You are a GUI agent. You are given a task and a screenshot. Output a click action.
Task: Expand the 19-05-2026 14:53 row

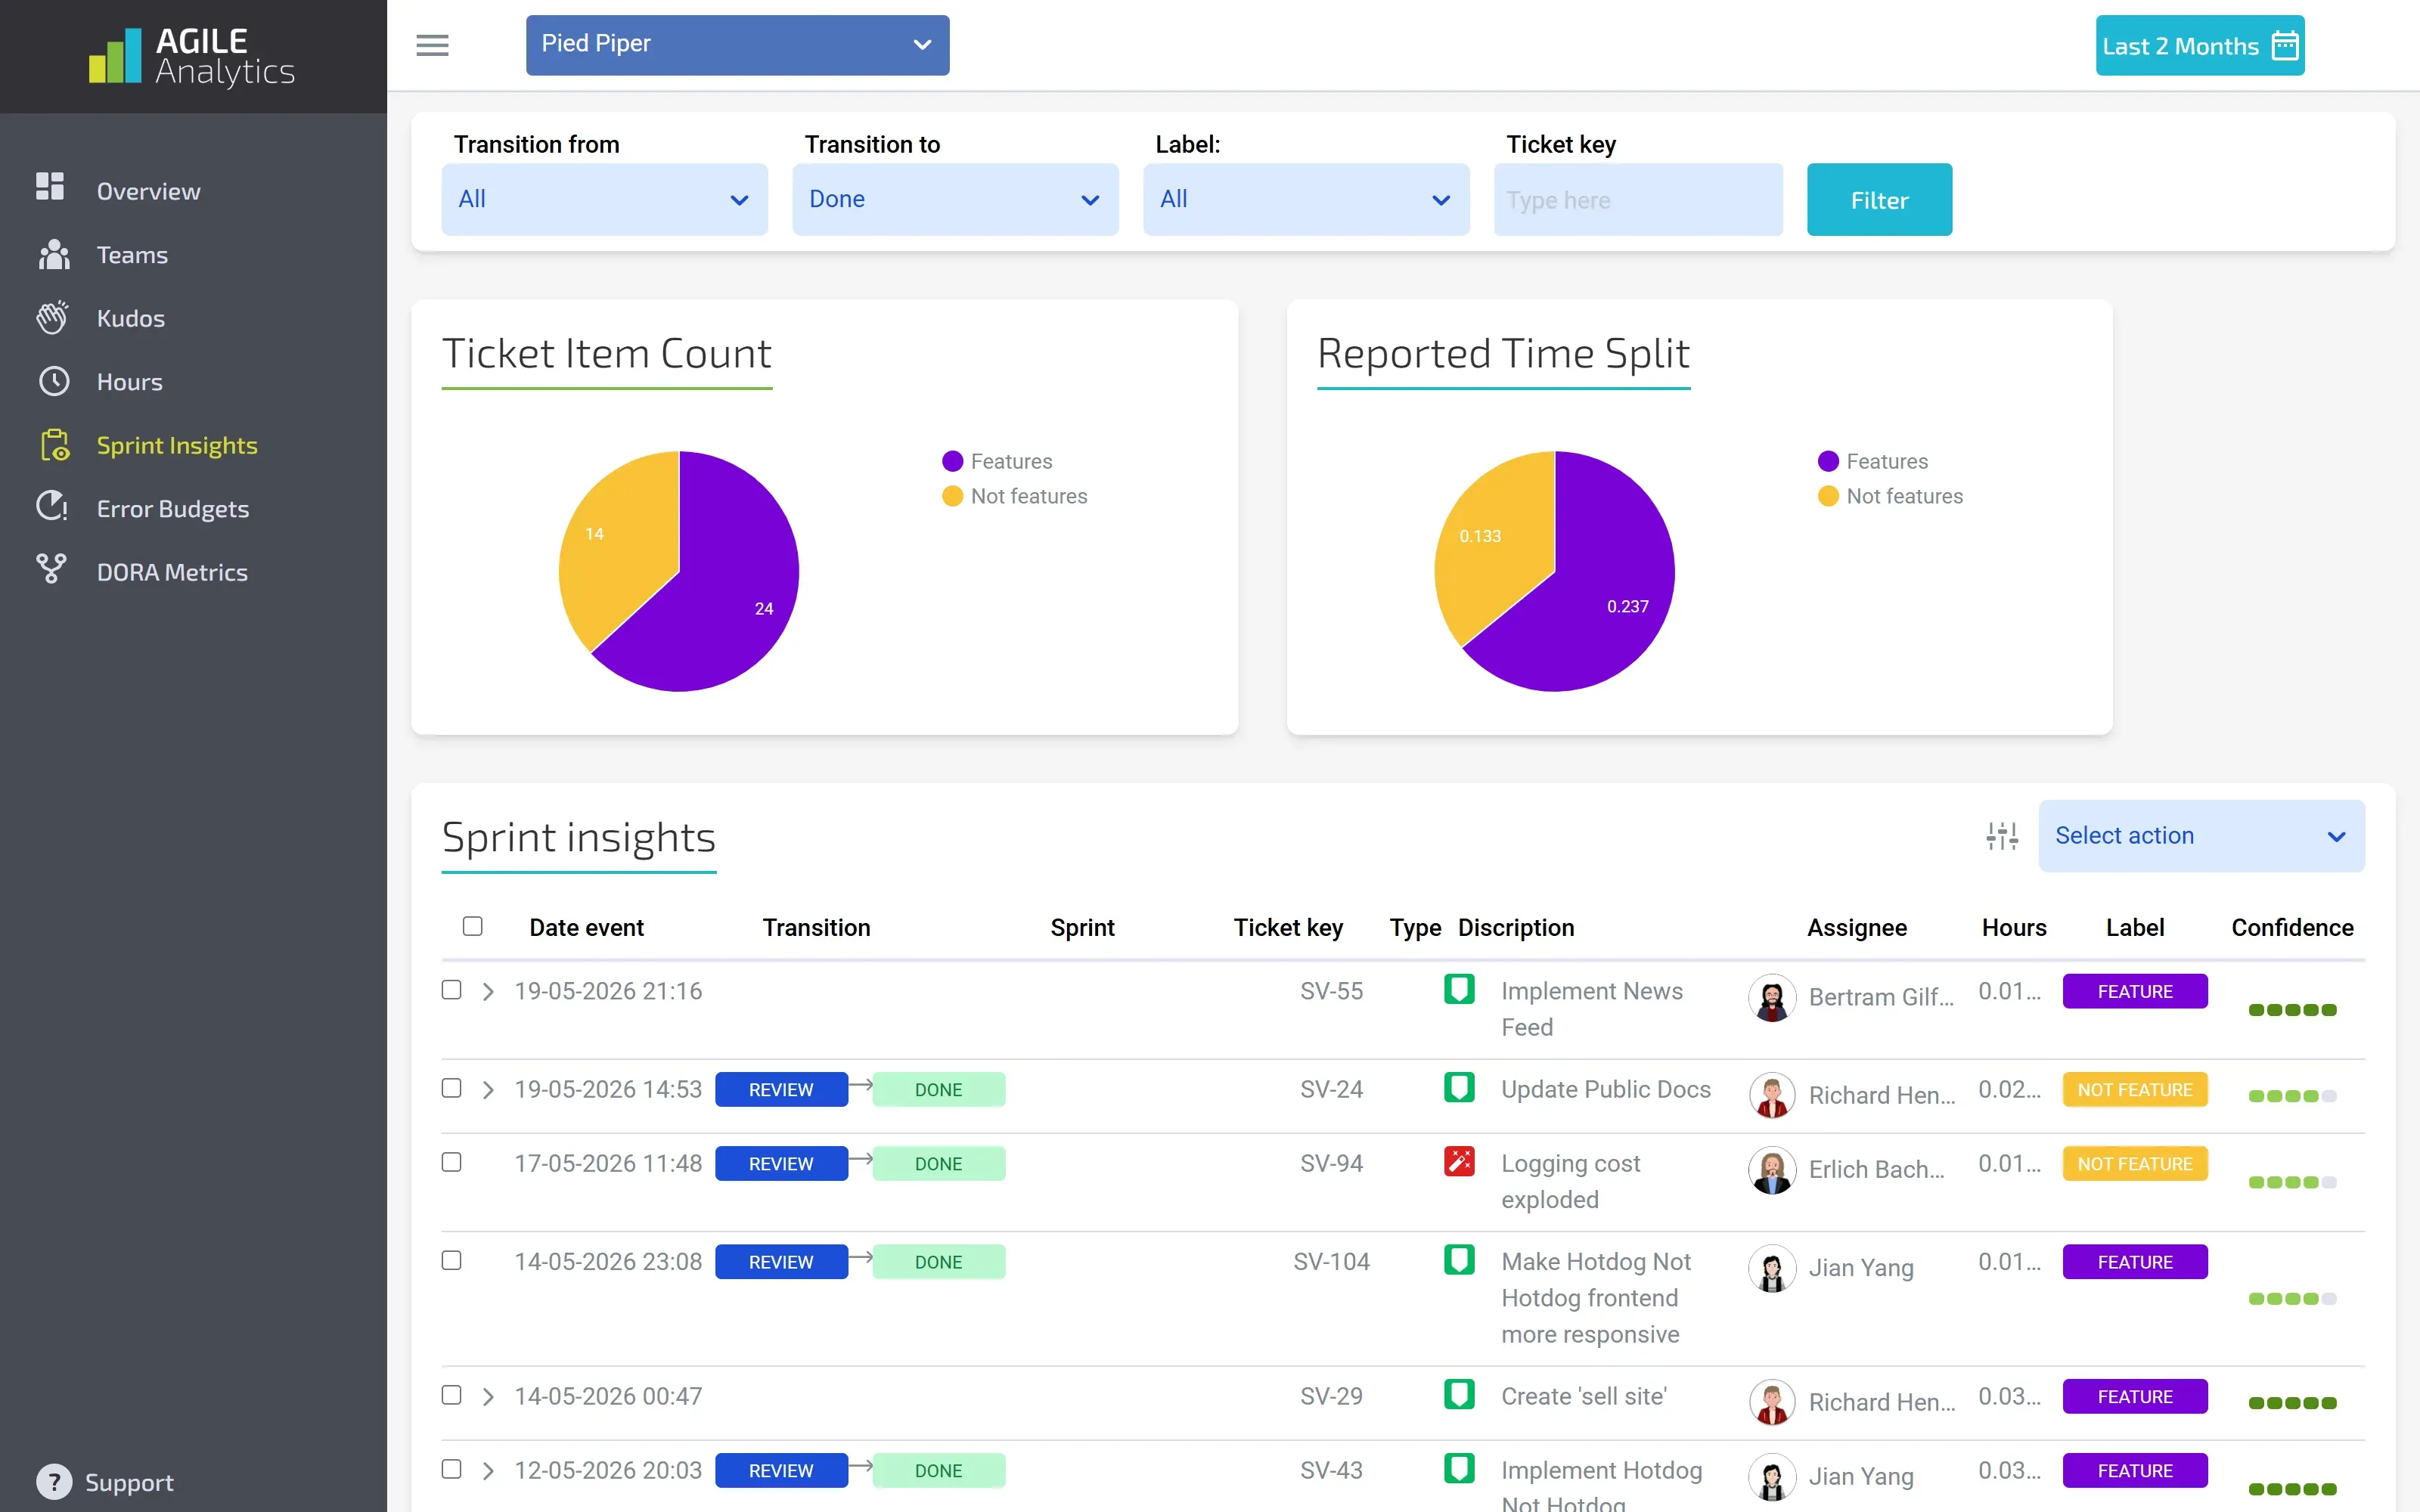[x=488, y=1089]
